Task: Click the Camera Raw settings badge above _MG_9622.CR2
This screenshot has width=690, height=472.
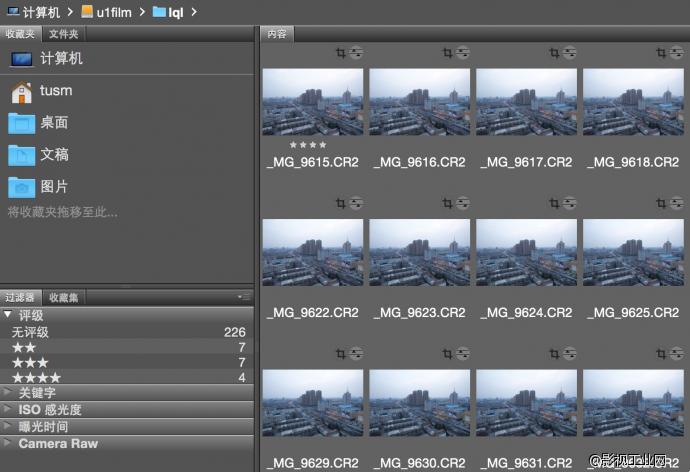Action: point(356,203)
